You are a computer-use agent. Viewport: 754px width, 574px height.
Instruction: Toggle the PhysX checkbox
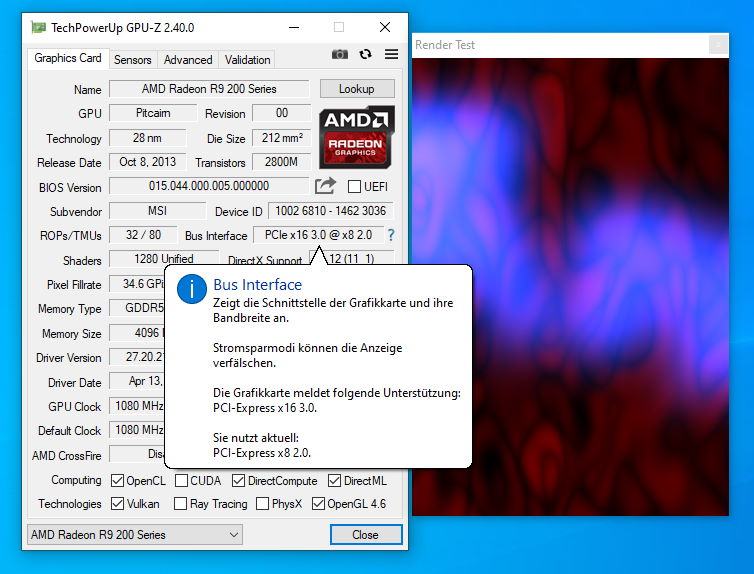tap(263, 504)
